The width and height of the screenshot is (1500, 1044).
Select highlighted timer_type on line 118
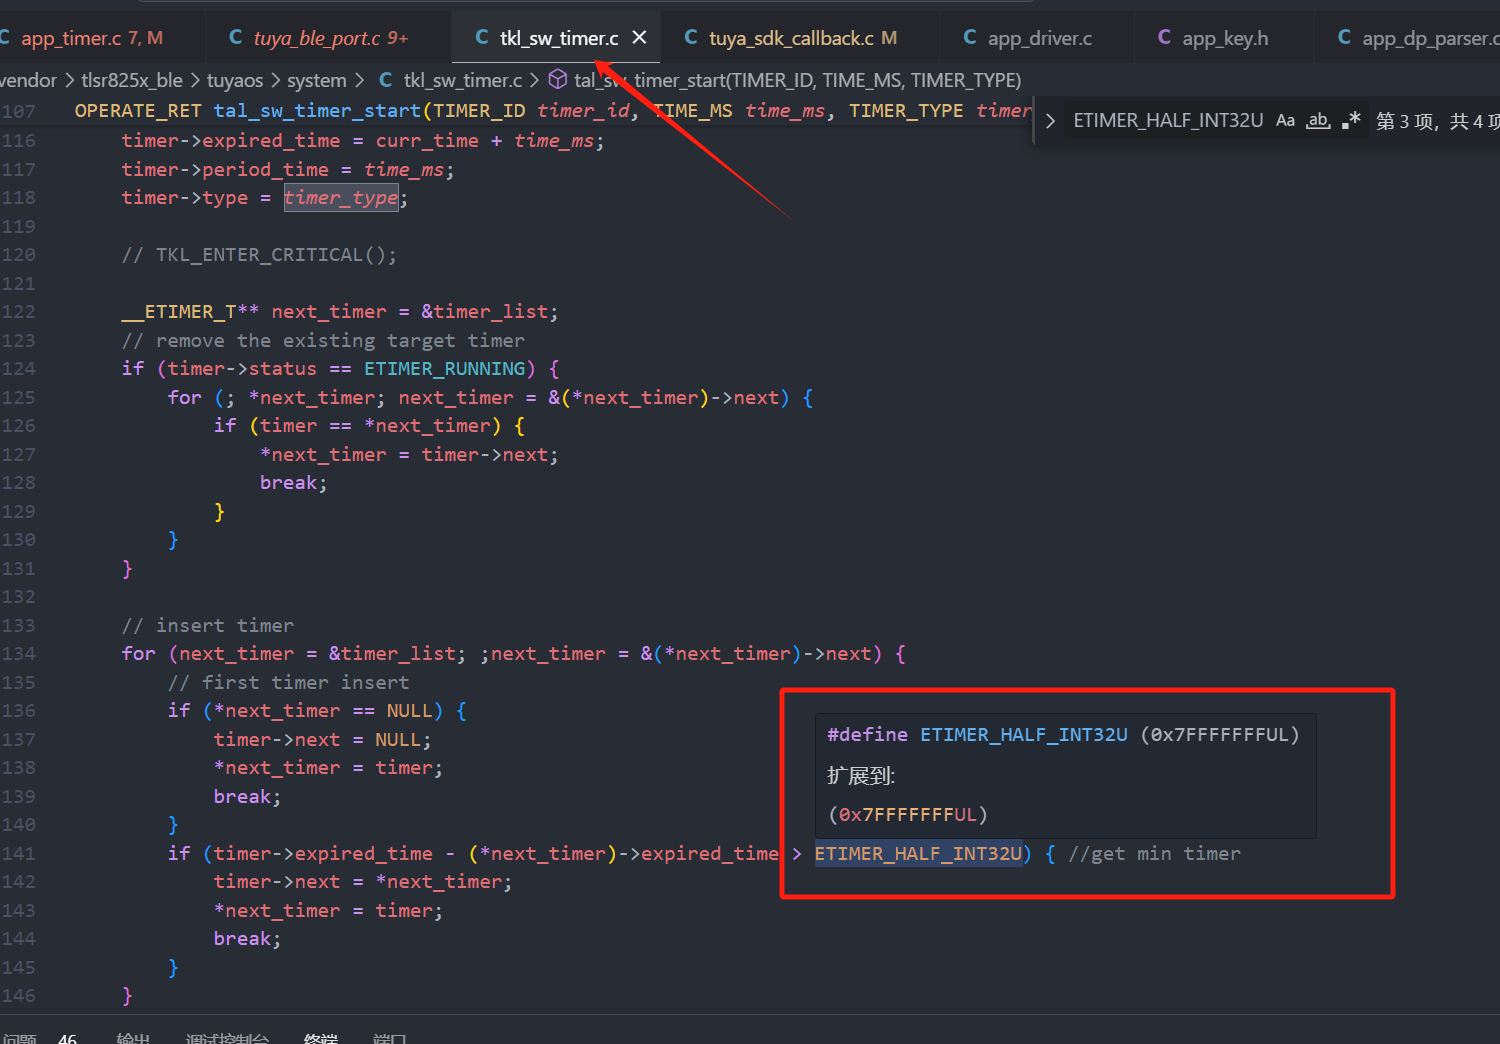[341, 198]
